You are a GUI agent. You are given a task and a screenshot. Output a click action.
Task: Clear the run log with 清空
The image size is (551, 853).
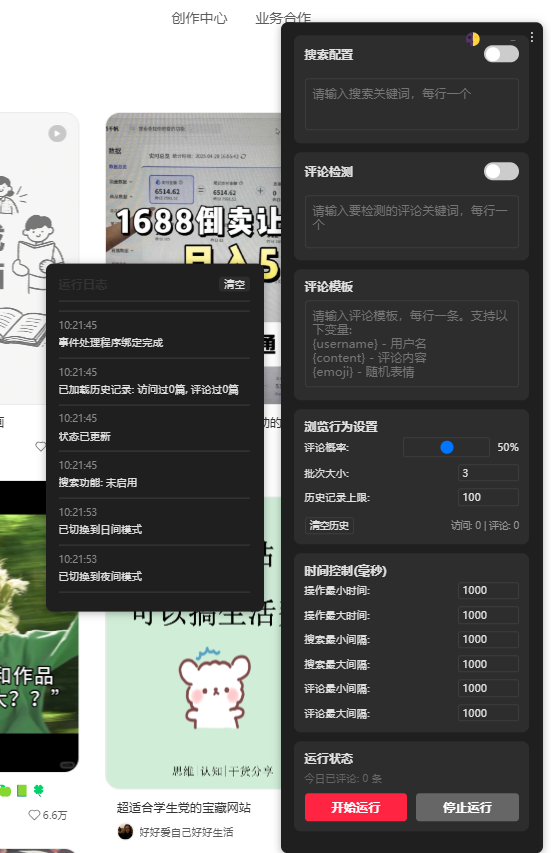(x=234, y=284)
